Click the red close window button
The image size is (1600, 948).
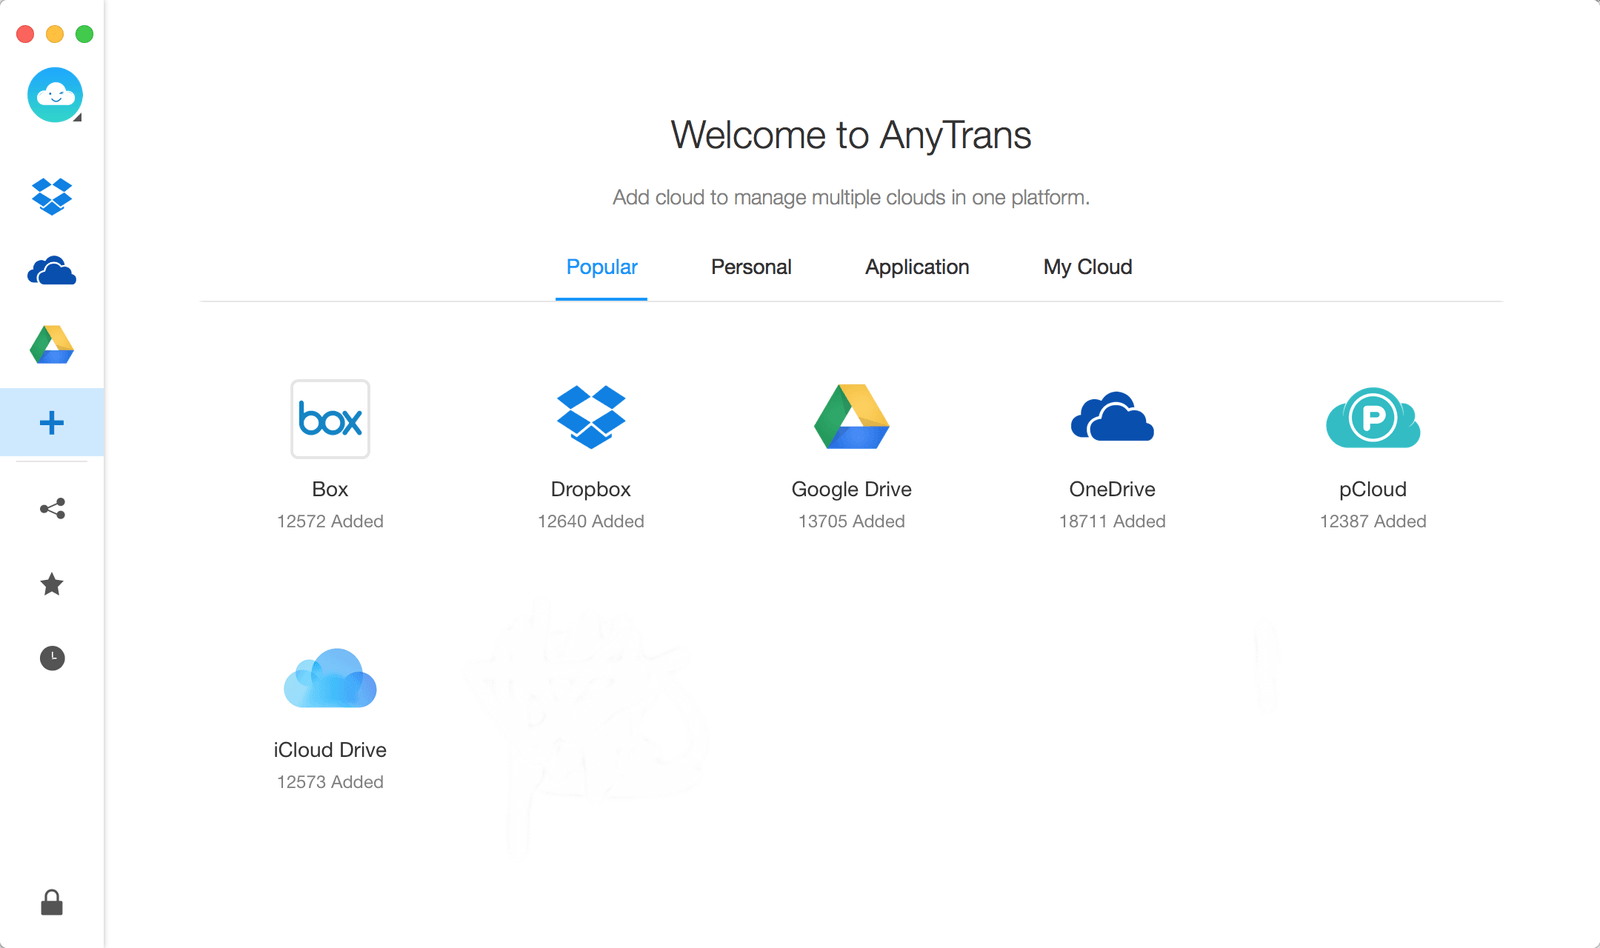tap(25, 34)
